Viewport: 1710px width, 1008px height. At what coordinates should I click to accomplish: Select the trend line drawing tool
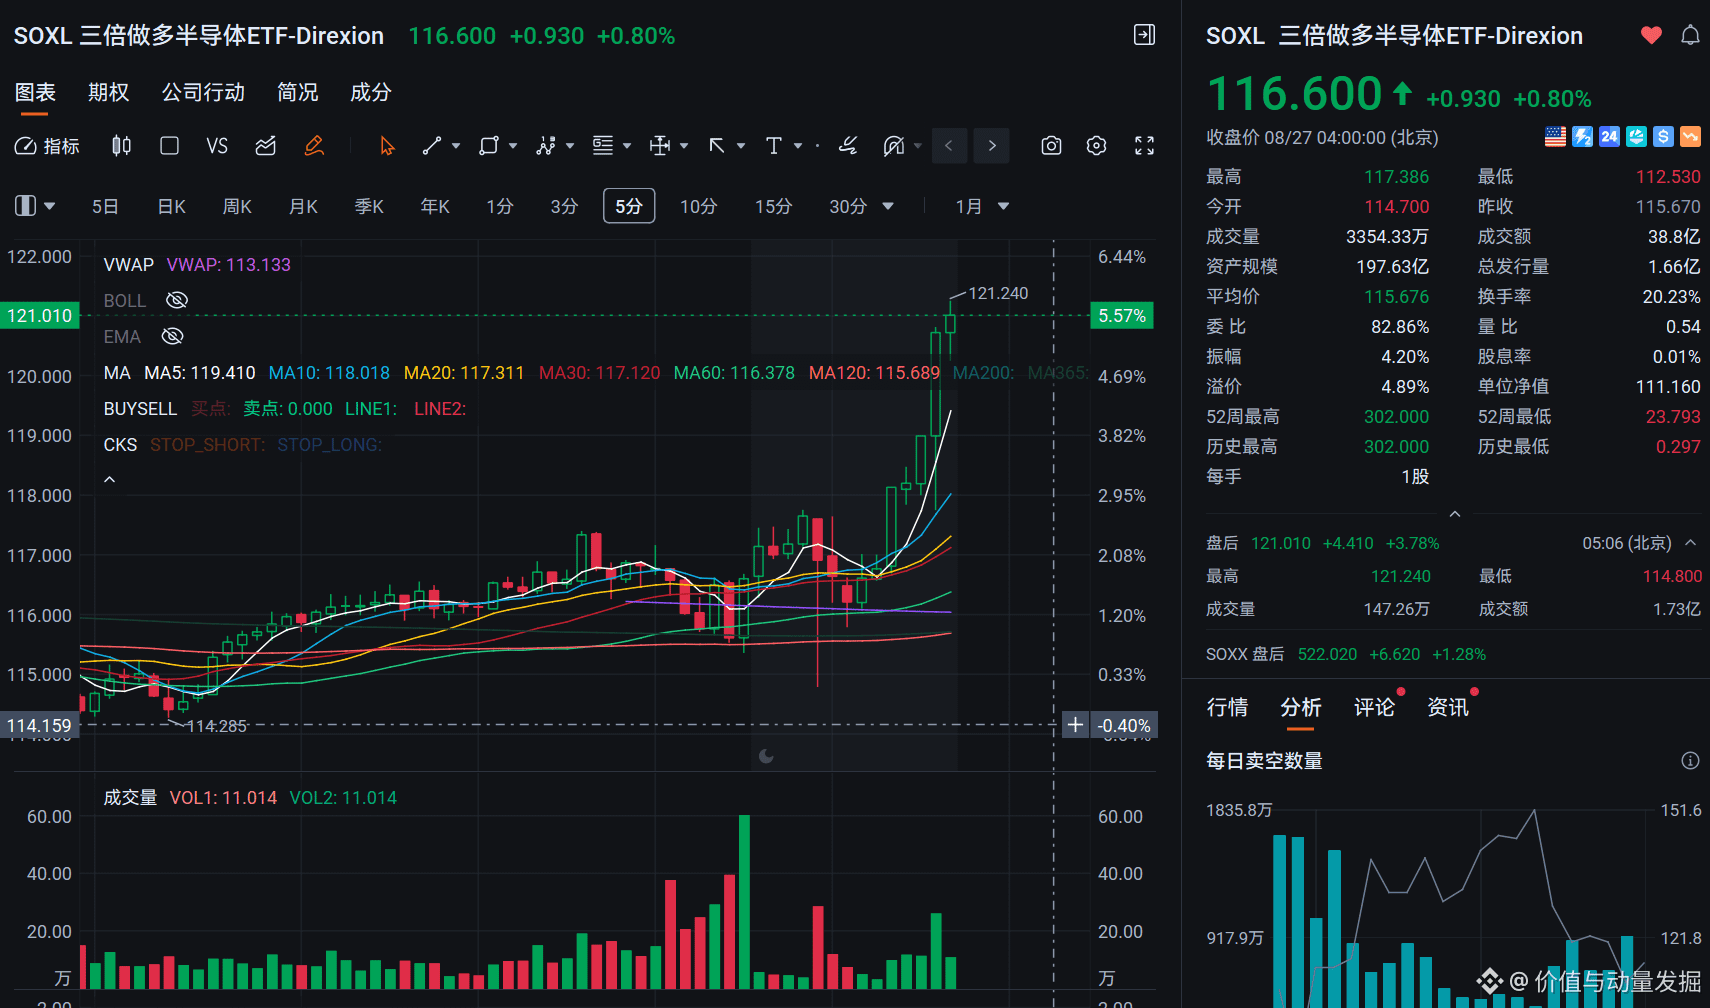pos(432,146)
